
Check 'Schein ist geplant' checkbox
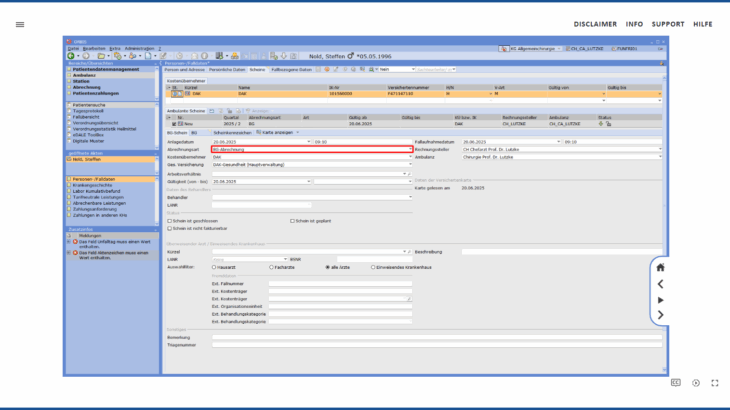292,220
